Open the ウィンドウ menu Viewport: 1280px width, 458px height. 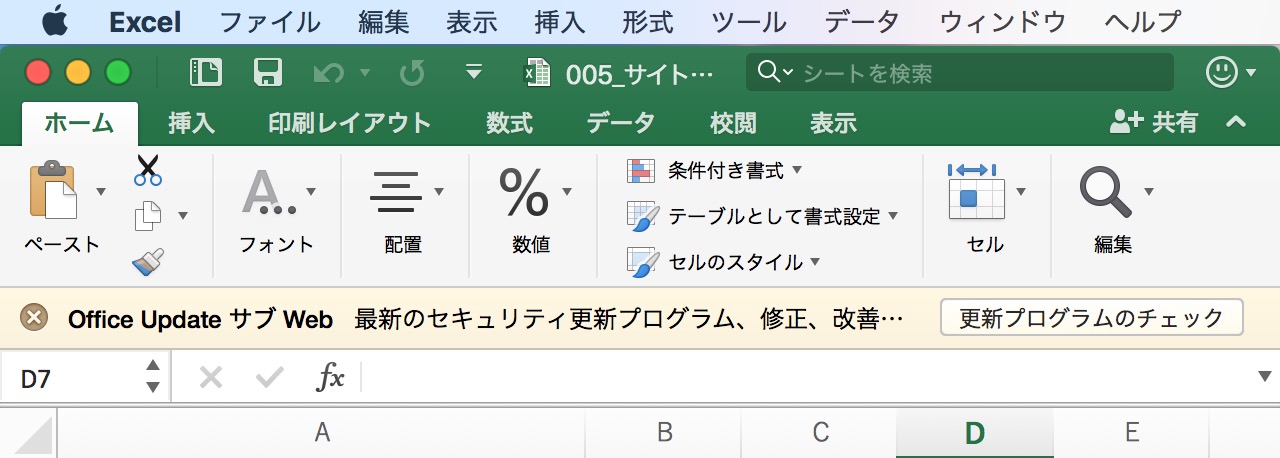click(1003, 21)
